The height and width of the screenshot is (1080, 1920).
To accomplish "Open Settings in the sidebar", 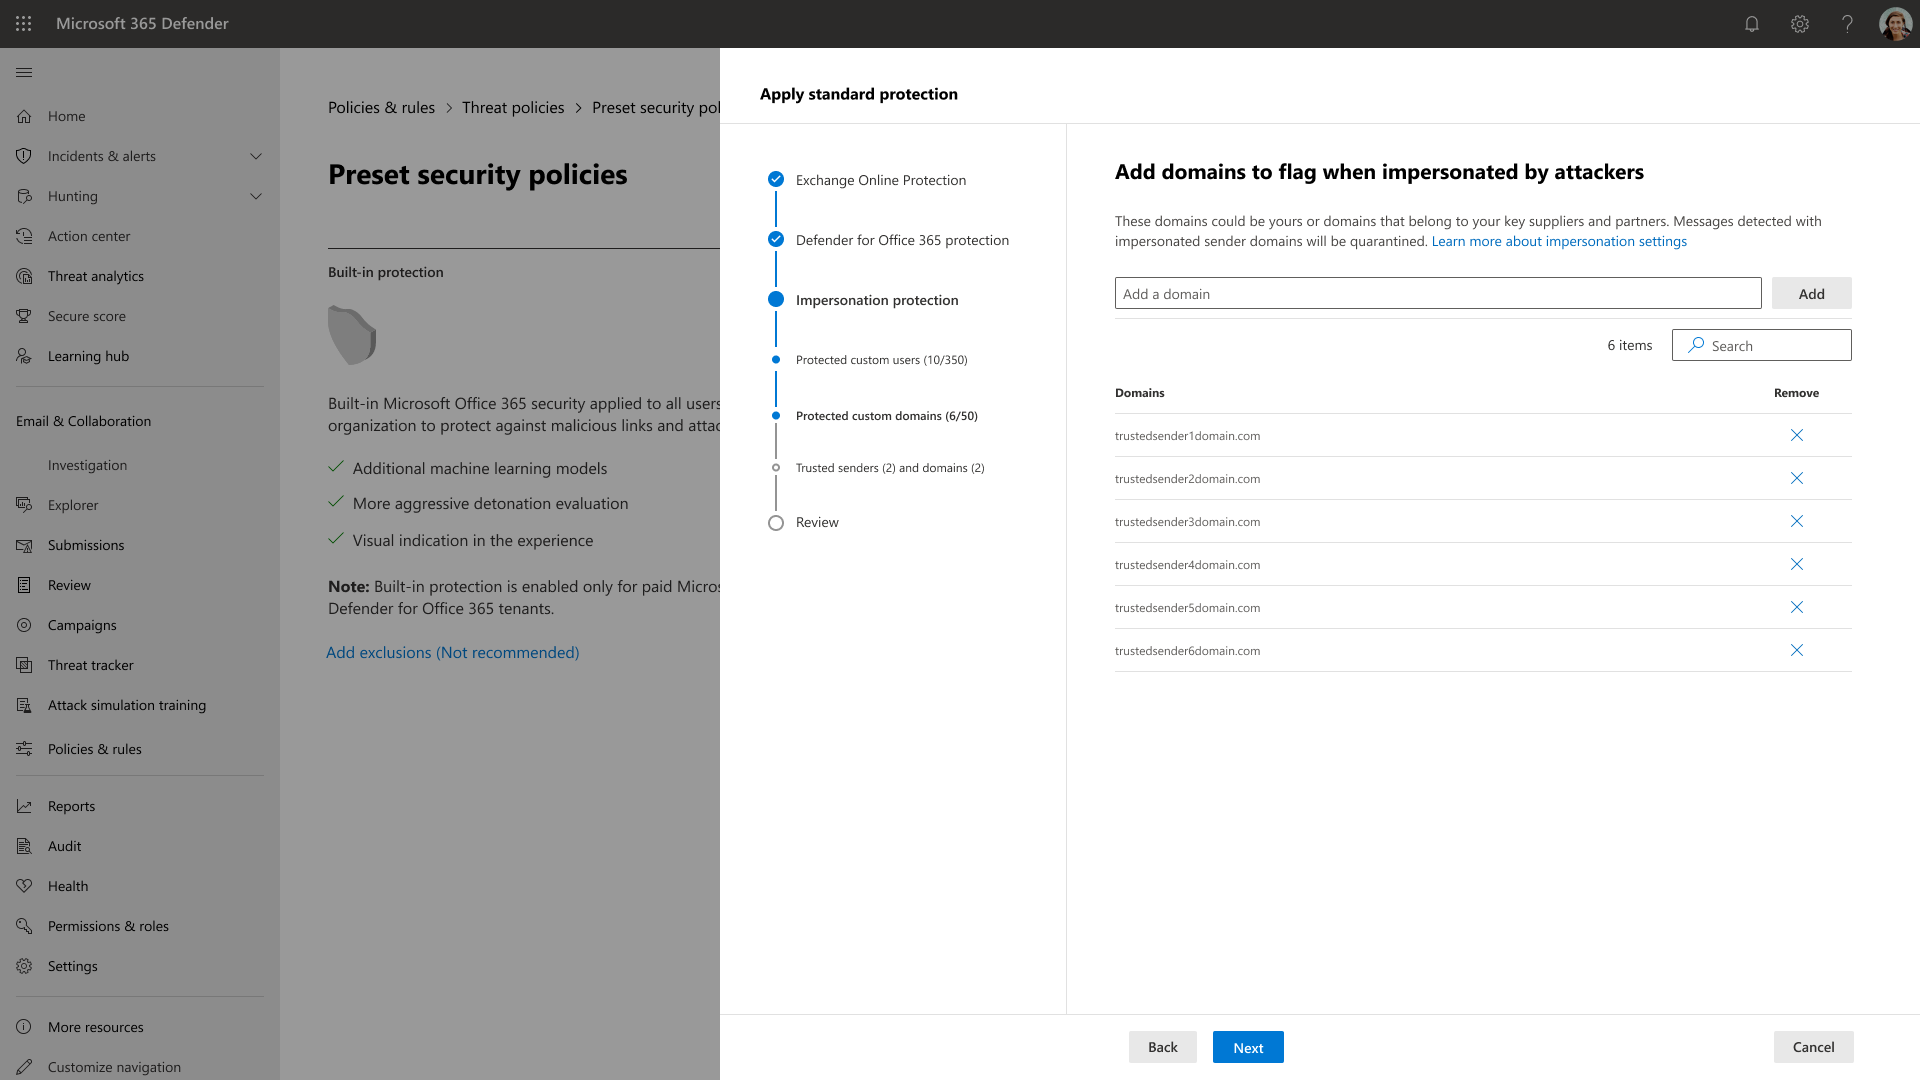I will click(72, 966).
